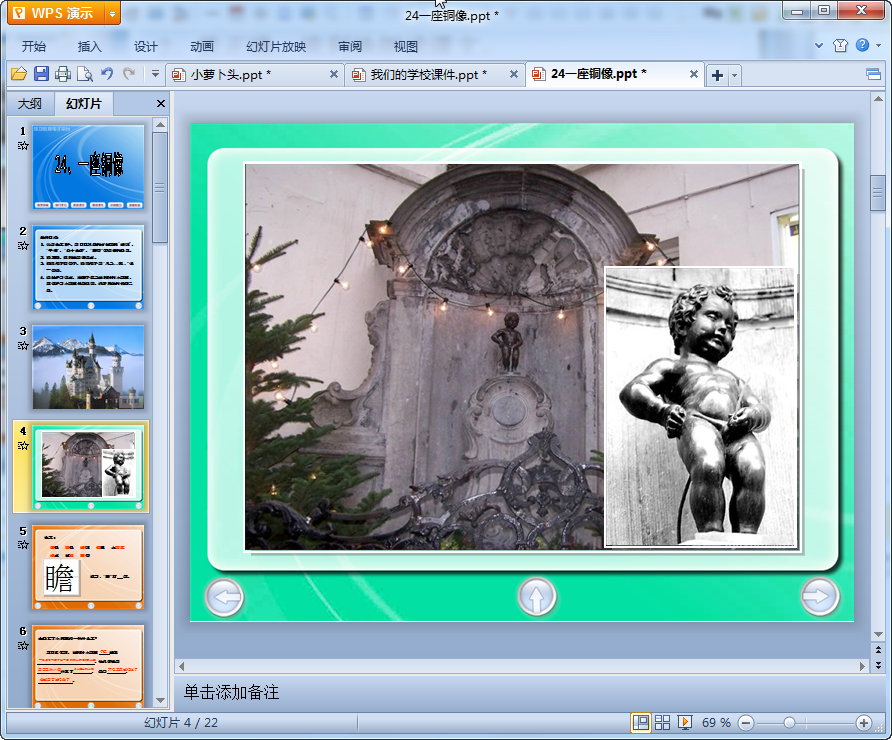892x740 pixels.
Task: Open the 幻灯片放映 ribbon tab
Action: 276,46
